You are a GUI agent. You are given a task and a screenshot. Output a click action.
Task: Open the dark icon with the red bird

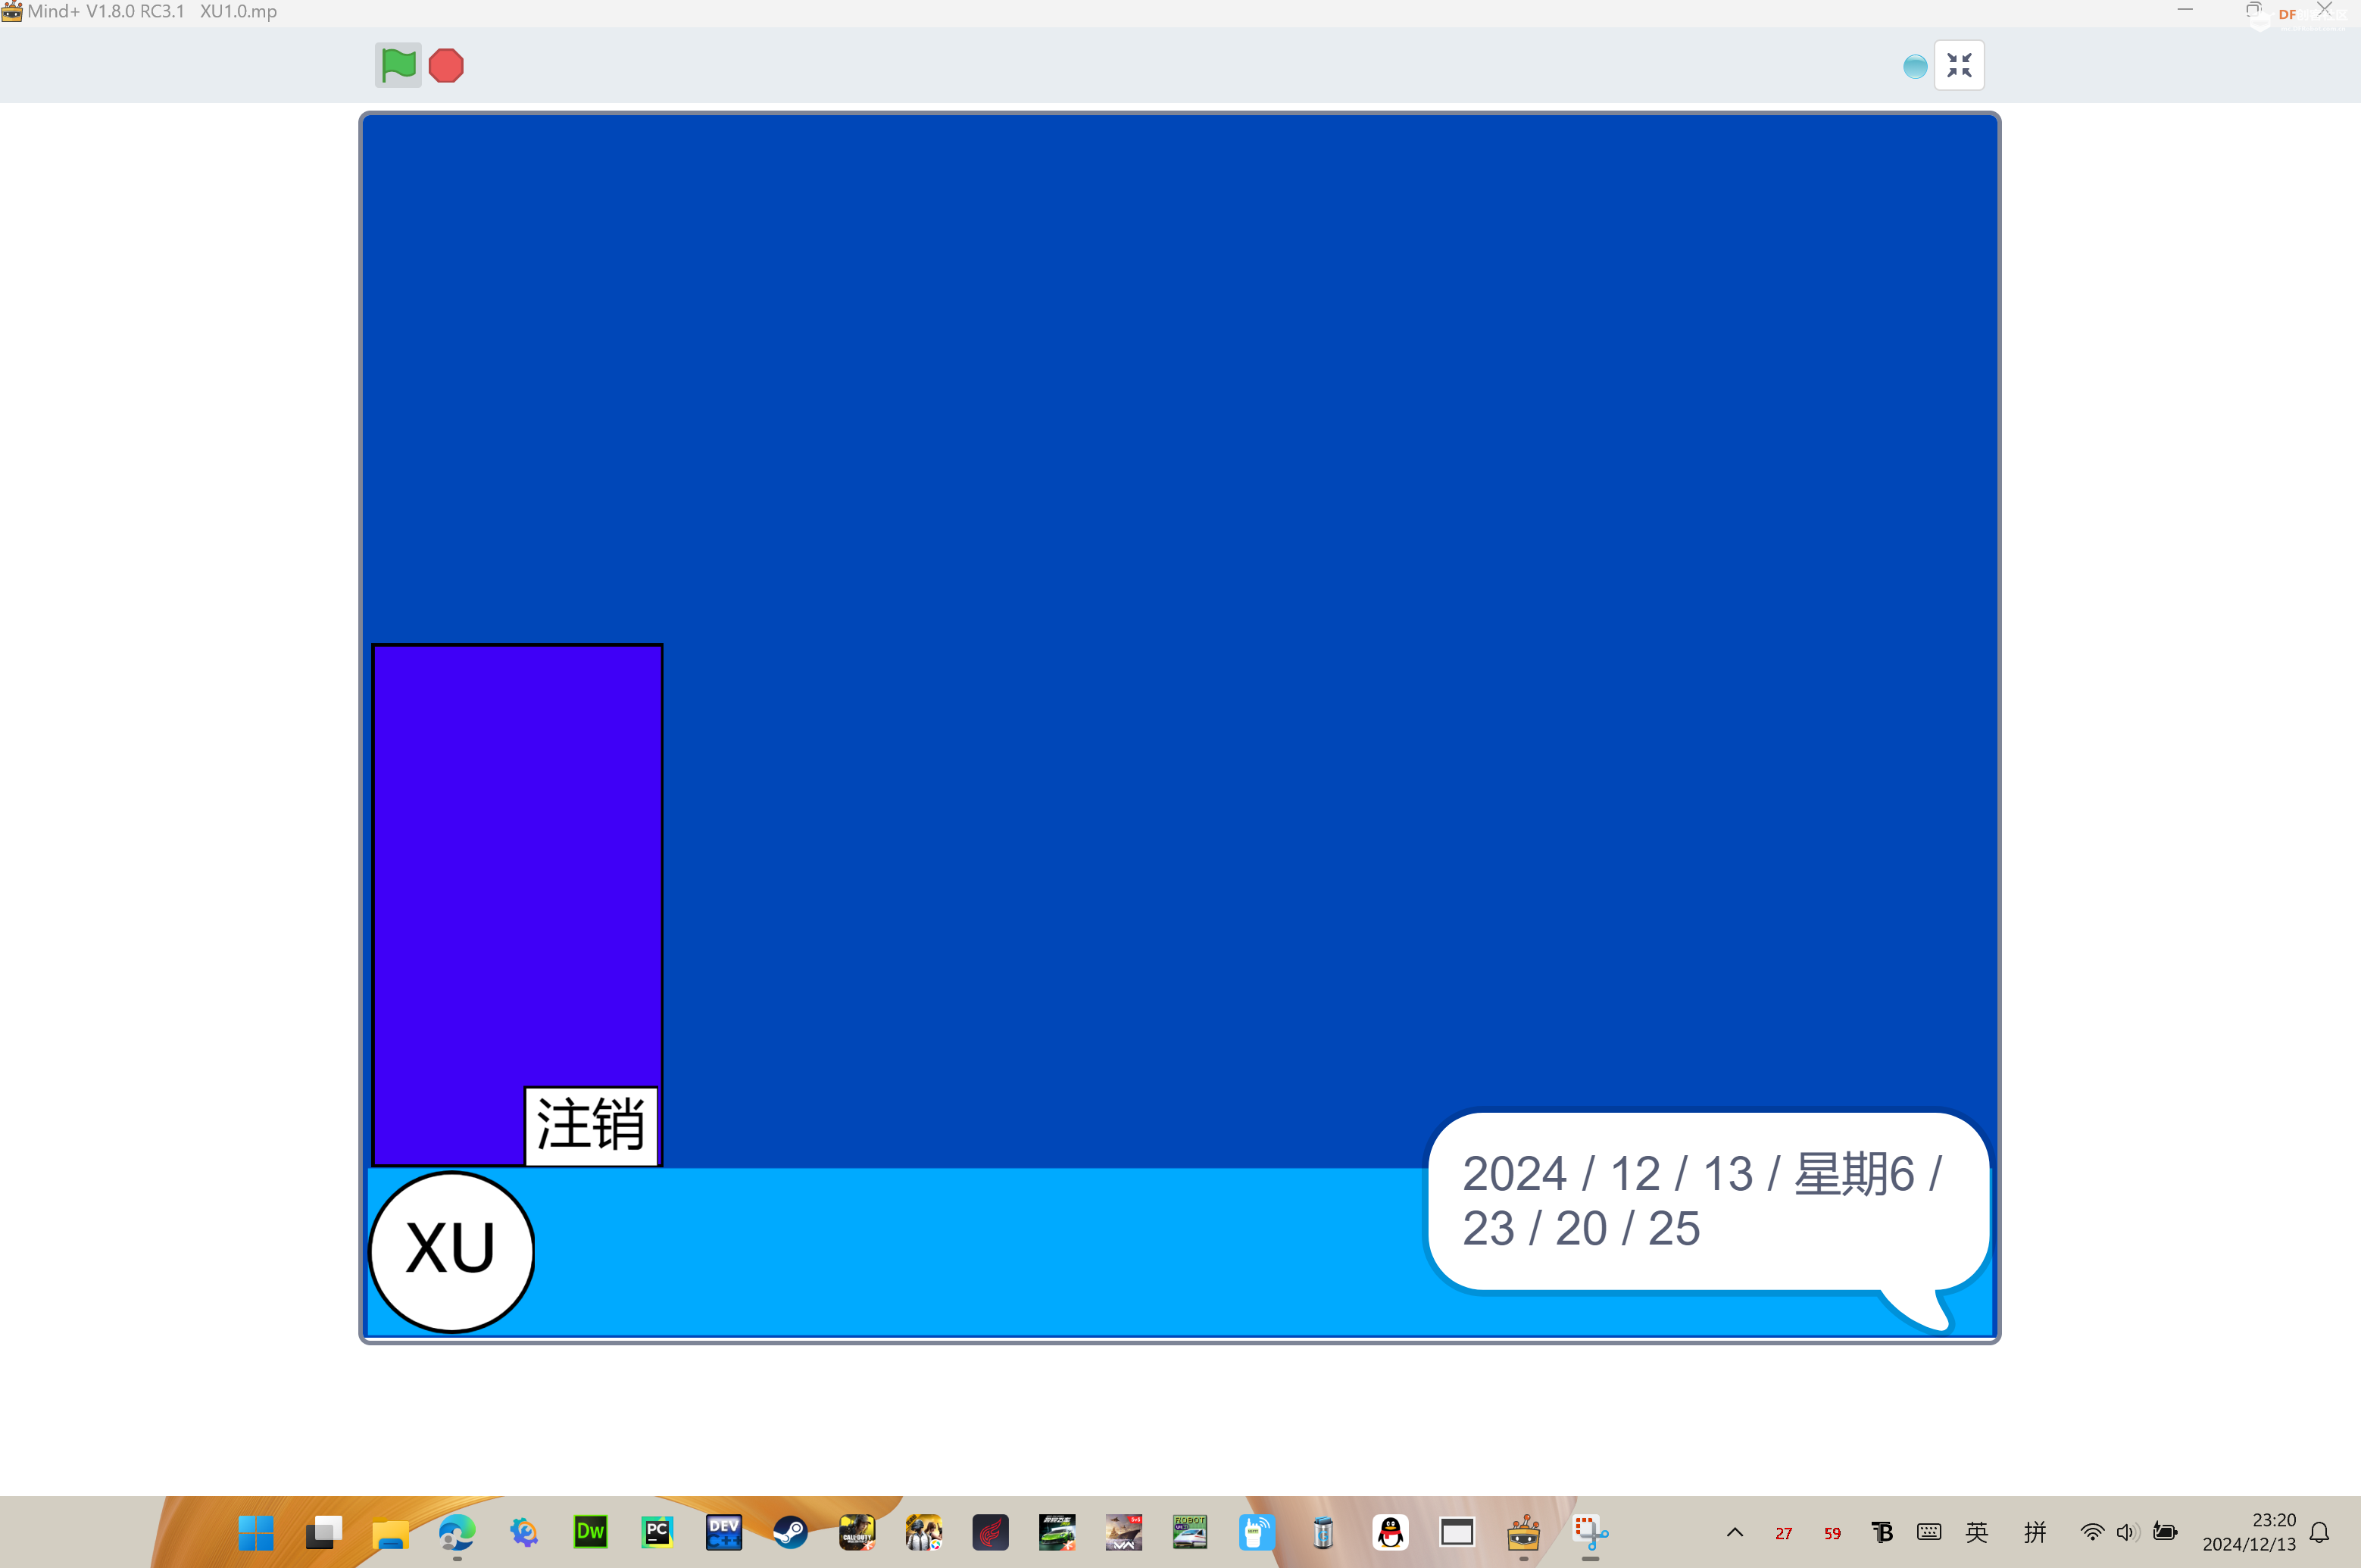(x=990, y=1532)
